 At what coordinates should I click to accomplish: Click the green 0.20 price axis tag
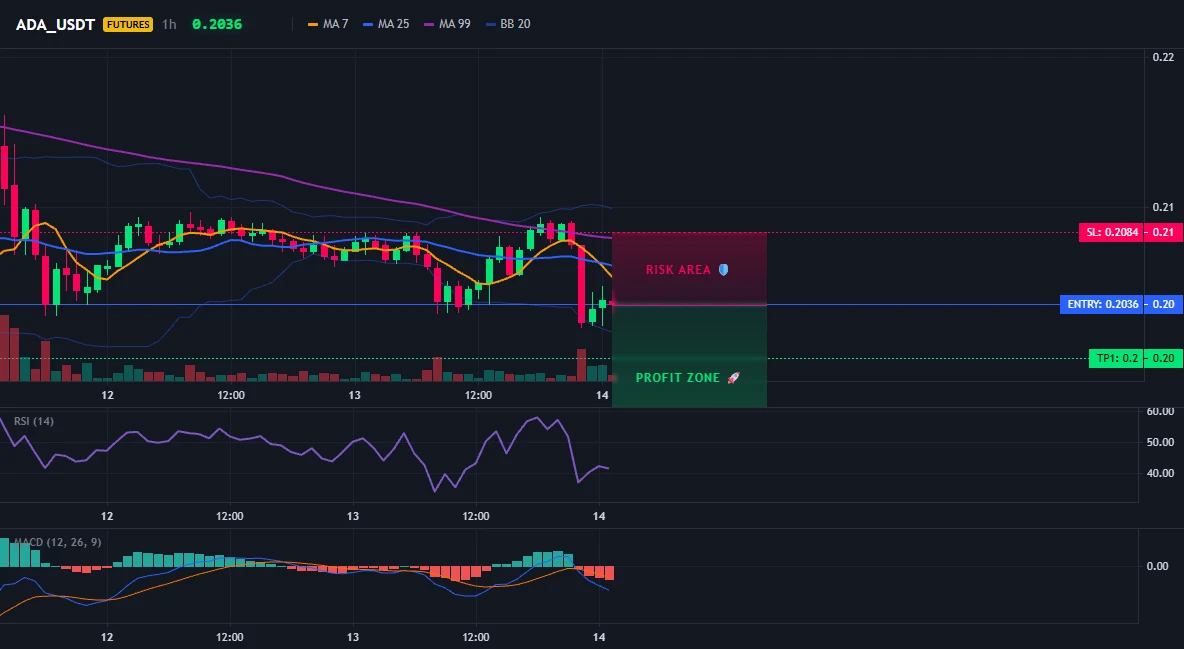pos(1164,359)
